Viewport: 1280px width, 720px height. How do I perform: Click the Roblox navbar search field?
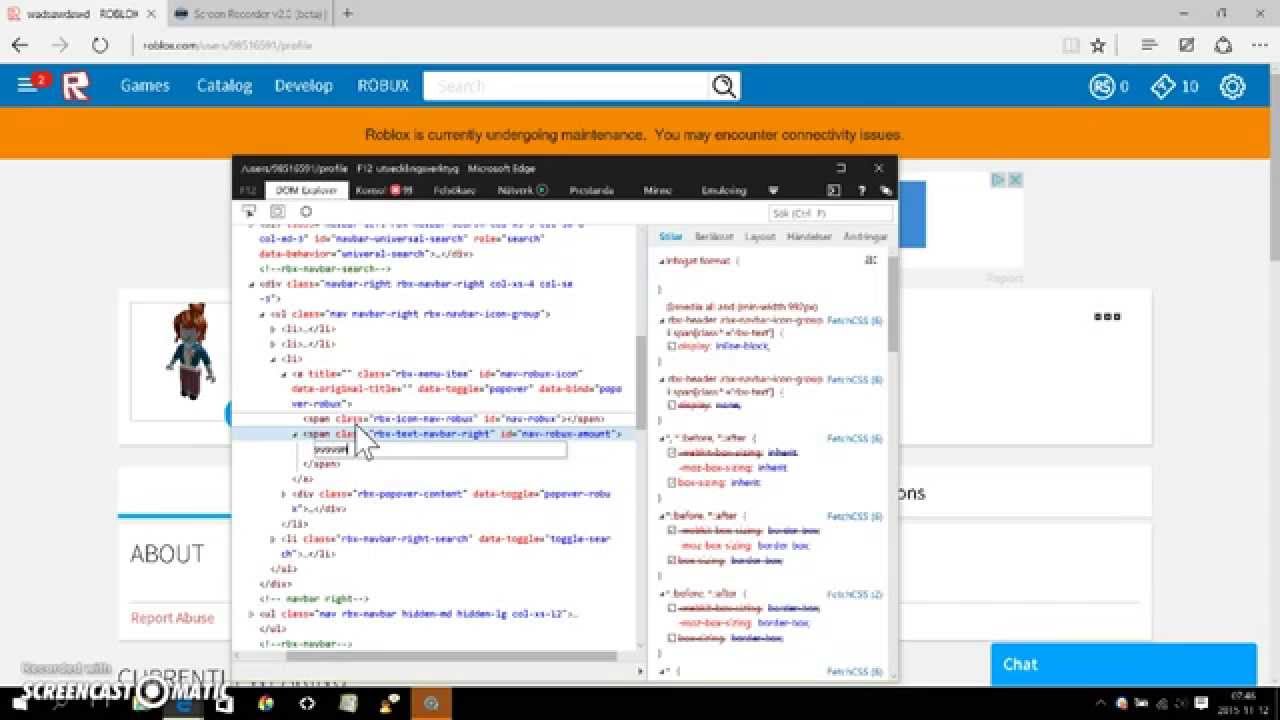567,86
